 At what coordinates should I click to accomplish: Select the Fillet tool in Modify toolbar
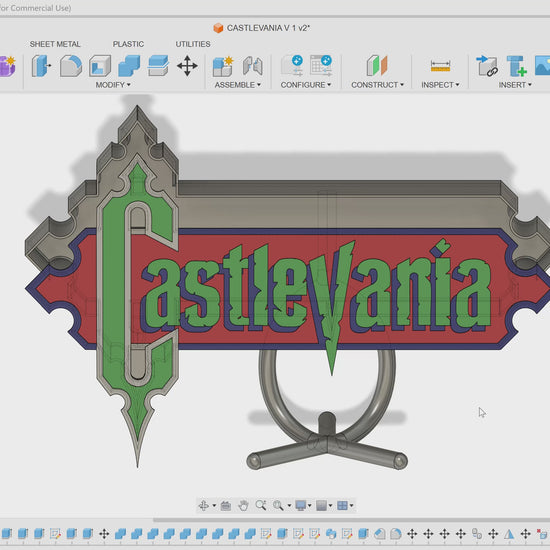click(71, 66)
